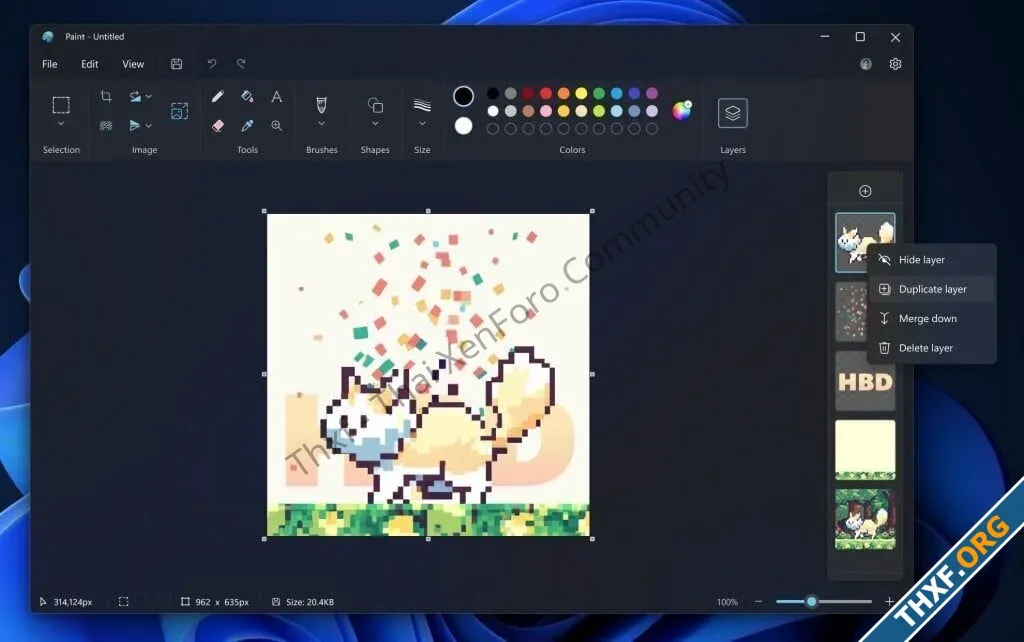Click the Redo arrow
The width and height of the screenshot is (1024, 642).
click(x=241, y=64)
